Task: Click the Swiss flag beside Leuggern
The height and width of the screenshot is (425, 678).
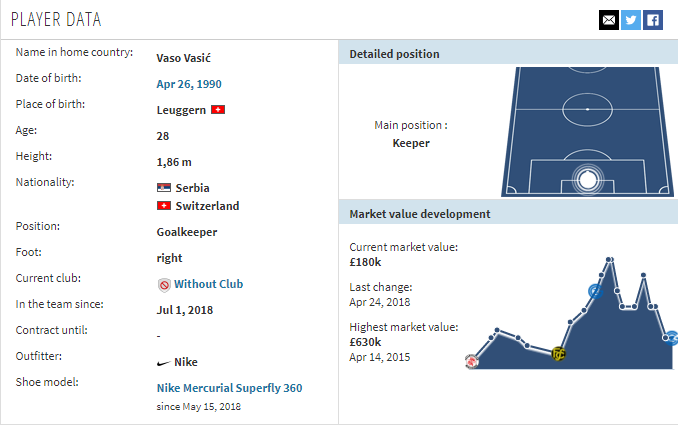Action: [x=218, y=110]
